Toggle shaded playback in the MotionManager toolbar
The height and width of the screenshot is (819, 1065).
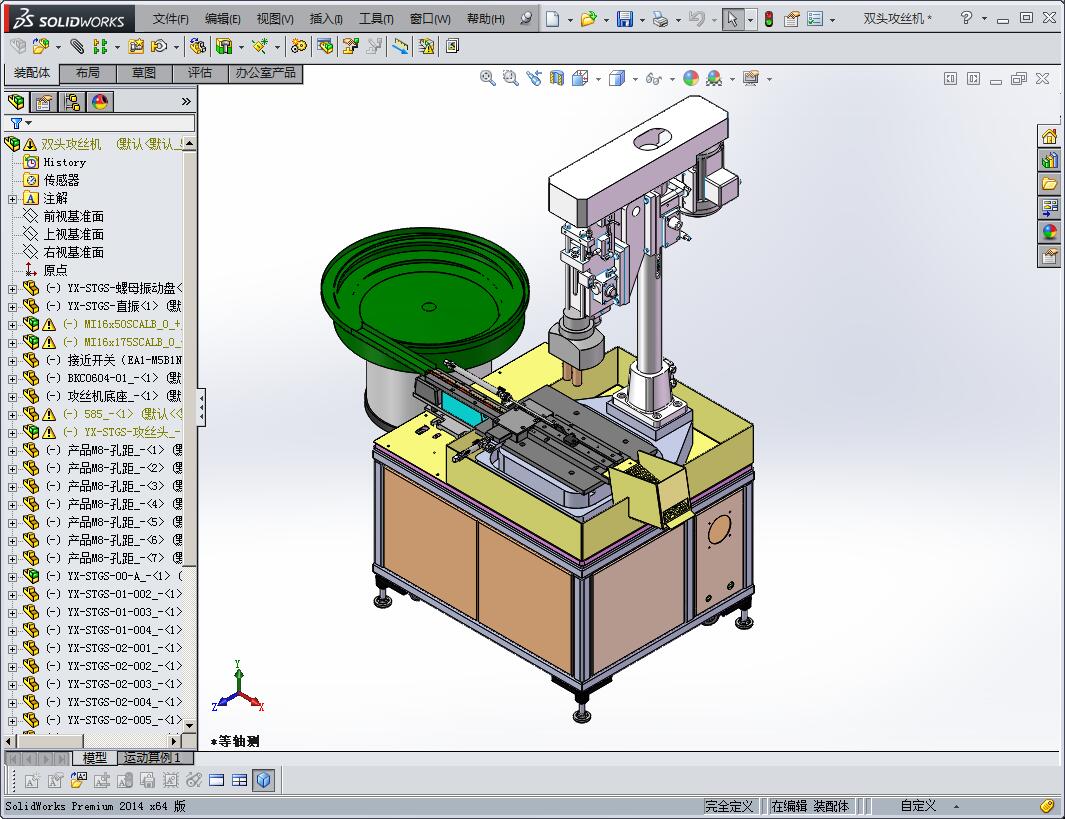pyautogui.click(x=263, y=780)
